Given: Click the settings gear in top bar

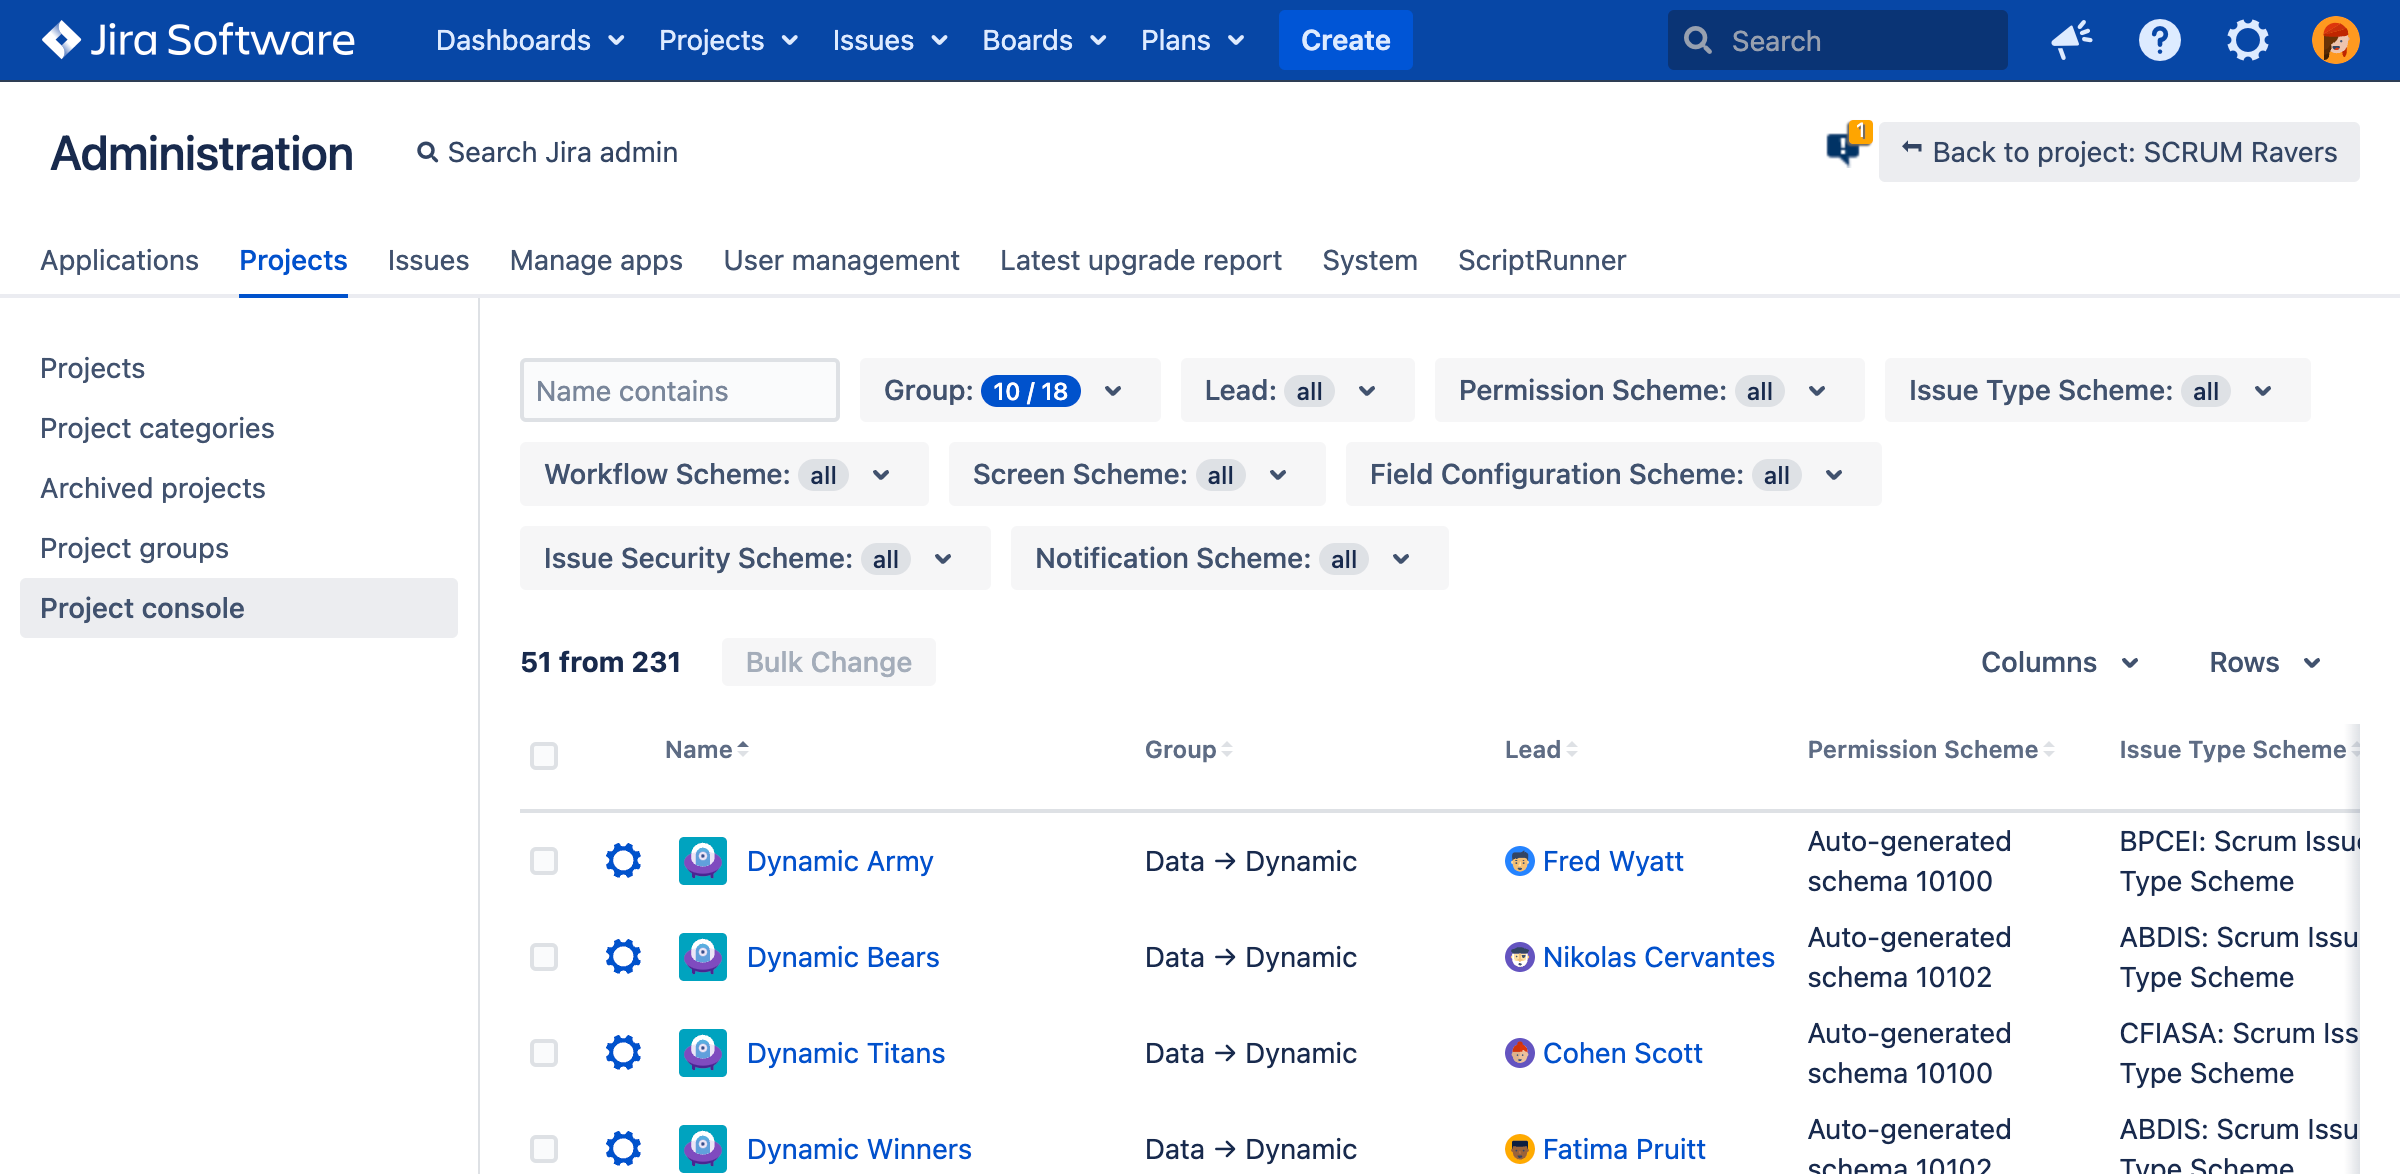Looking at the screenshot, I should tap(2247, 40).
